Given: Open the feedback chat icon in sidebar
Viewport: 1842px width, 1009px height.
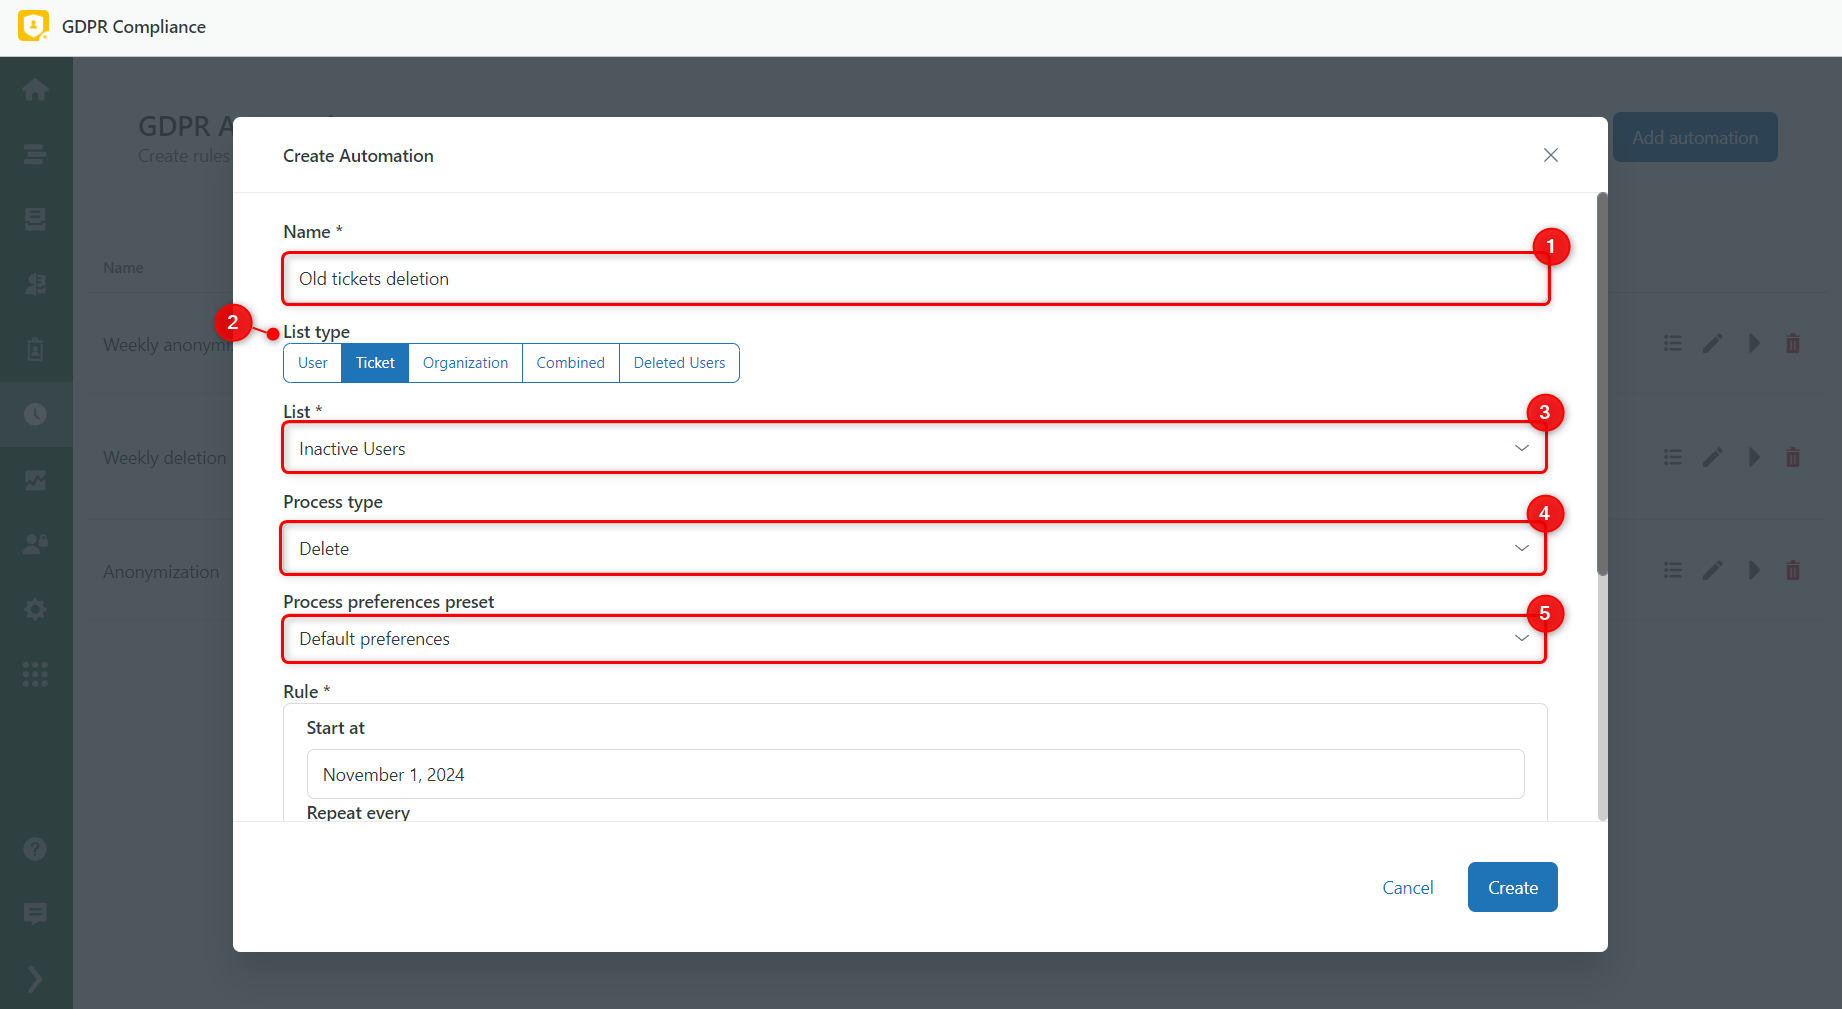Looking at the screenshot, I should click(x=35, y=914).
